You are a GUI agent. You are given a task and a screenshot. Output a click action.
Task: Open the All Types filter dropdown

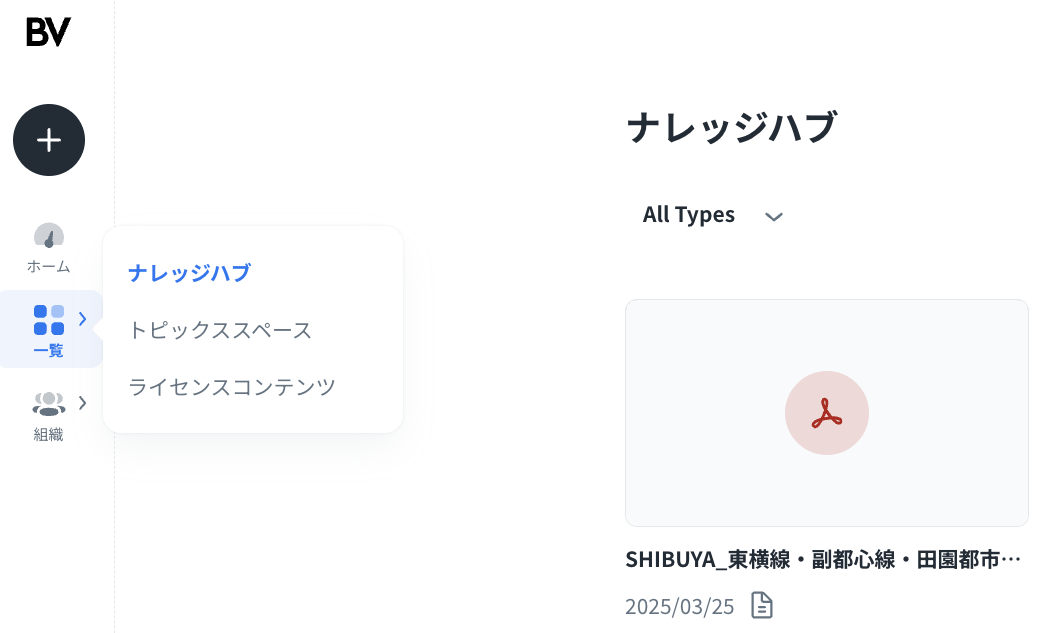coord(689,215)
